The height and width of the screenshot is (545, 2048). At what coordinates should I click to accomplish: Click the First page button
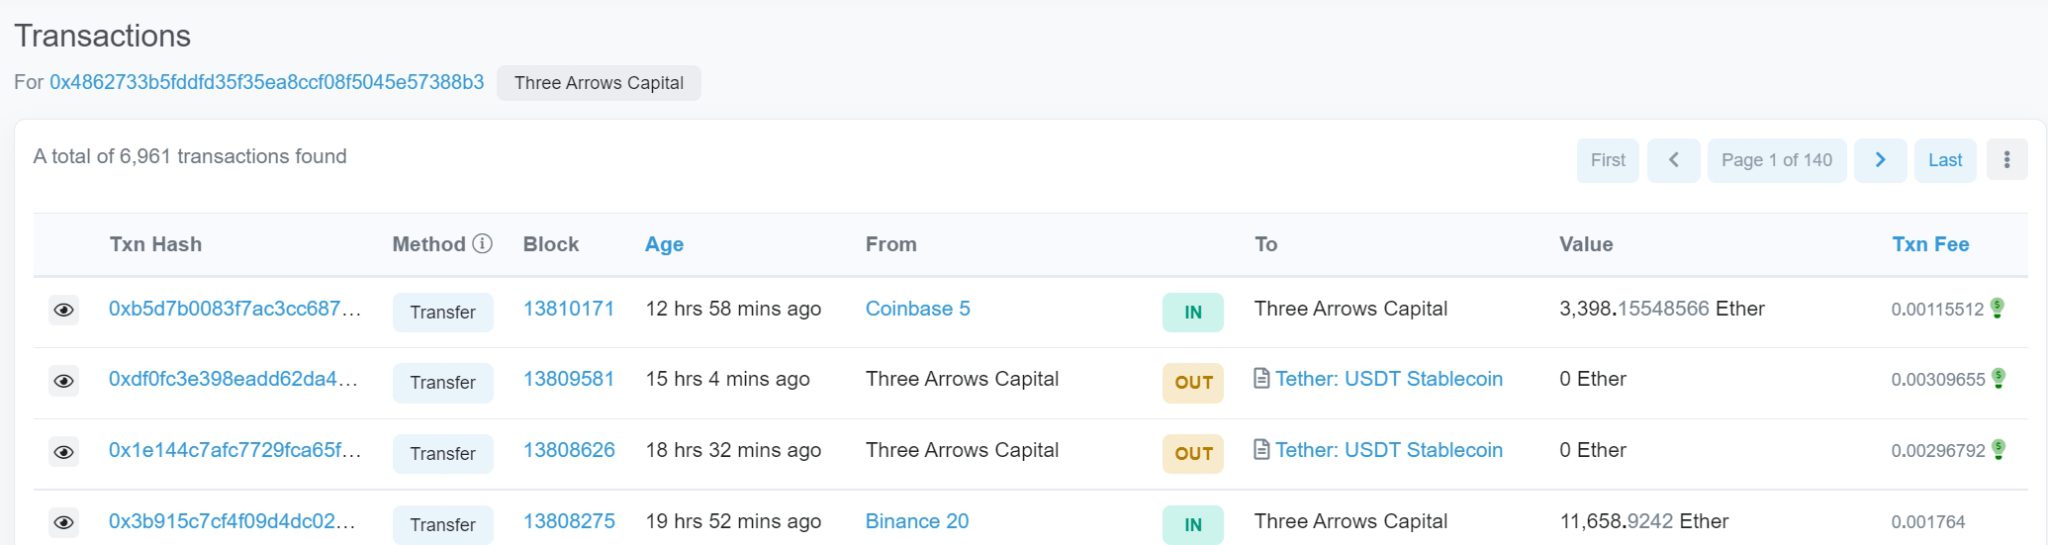[1608, 160]
